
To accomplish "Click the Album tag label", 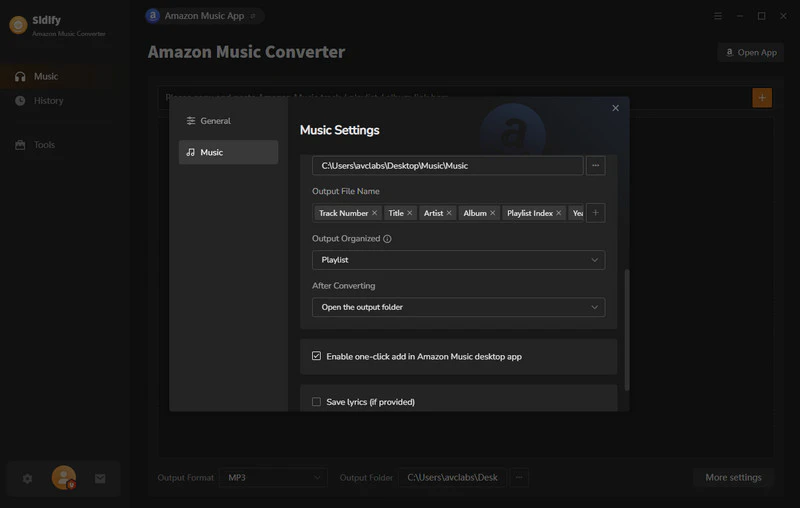I will click(474, 213).
